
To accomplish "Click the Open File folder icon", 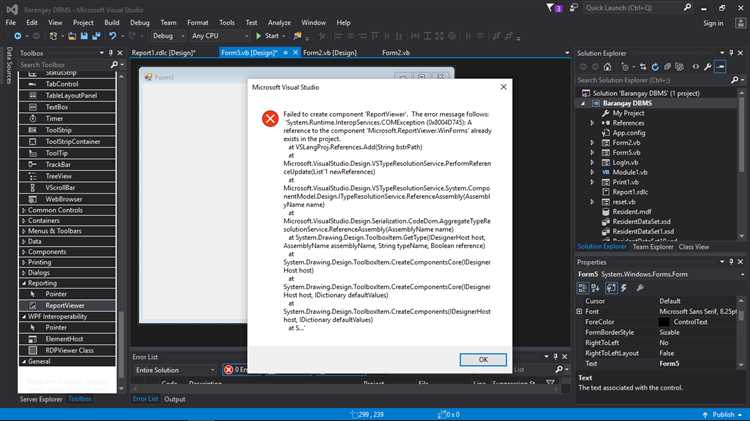I will [72, 36].
